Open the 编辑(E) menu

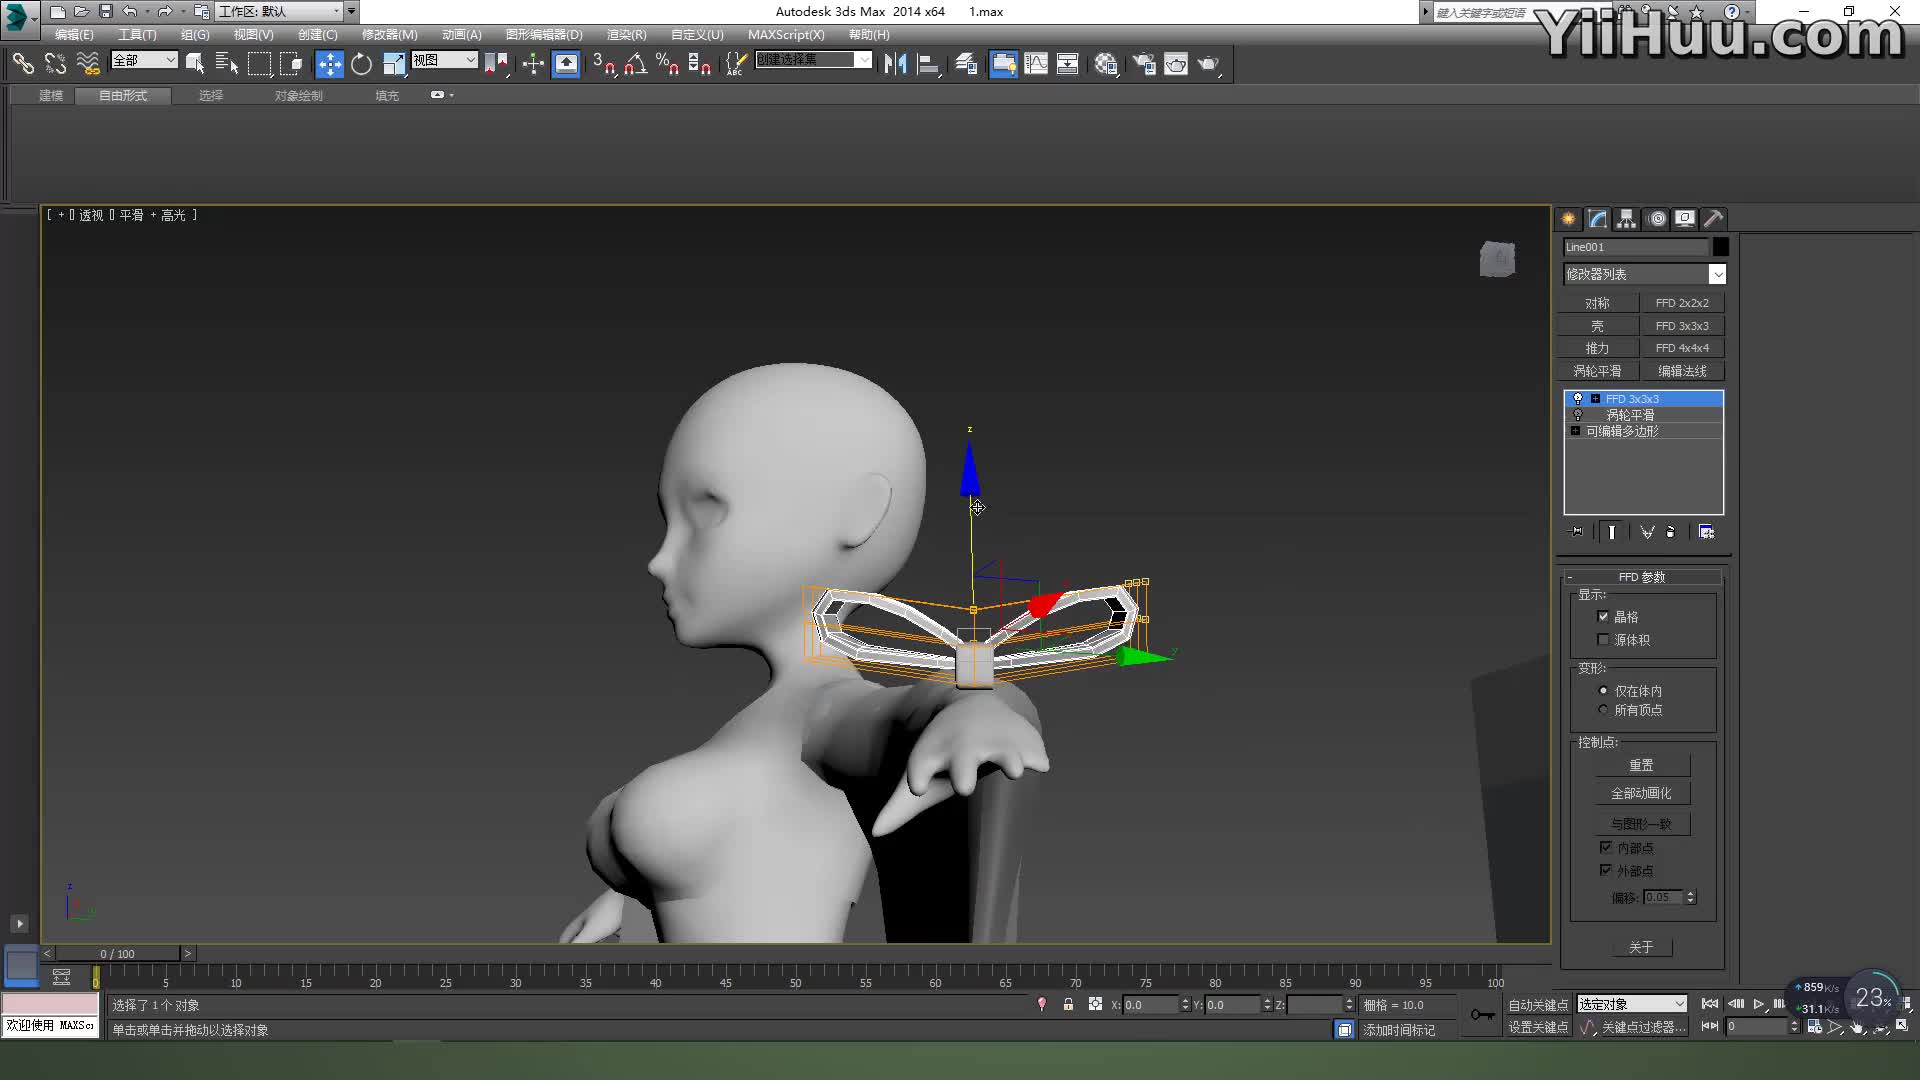click(74, 34)
